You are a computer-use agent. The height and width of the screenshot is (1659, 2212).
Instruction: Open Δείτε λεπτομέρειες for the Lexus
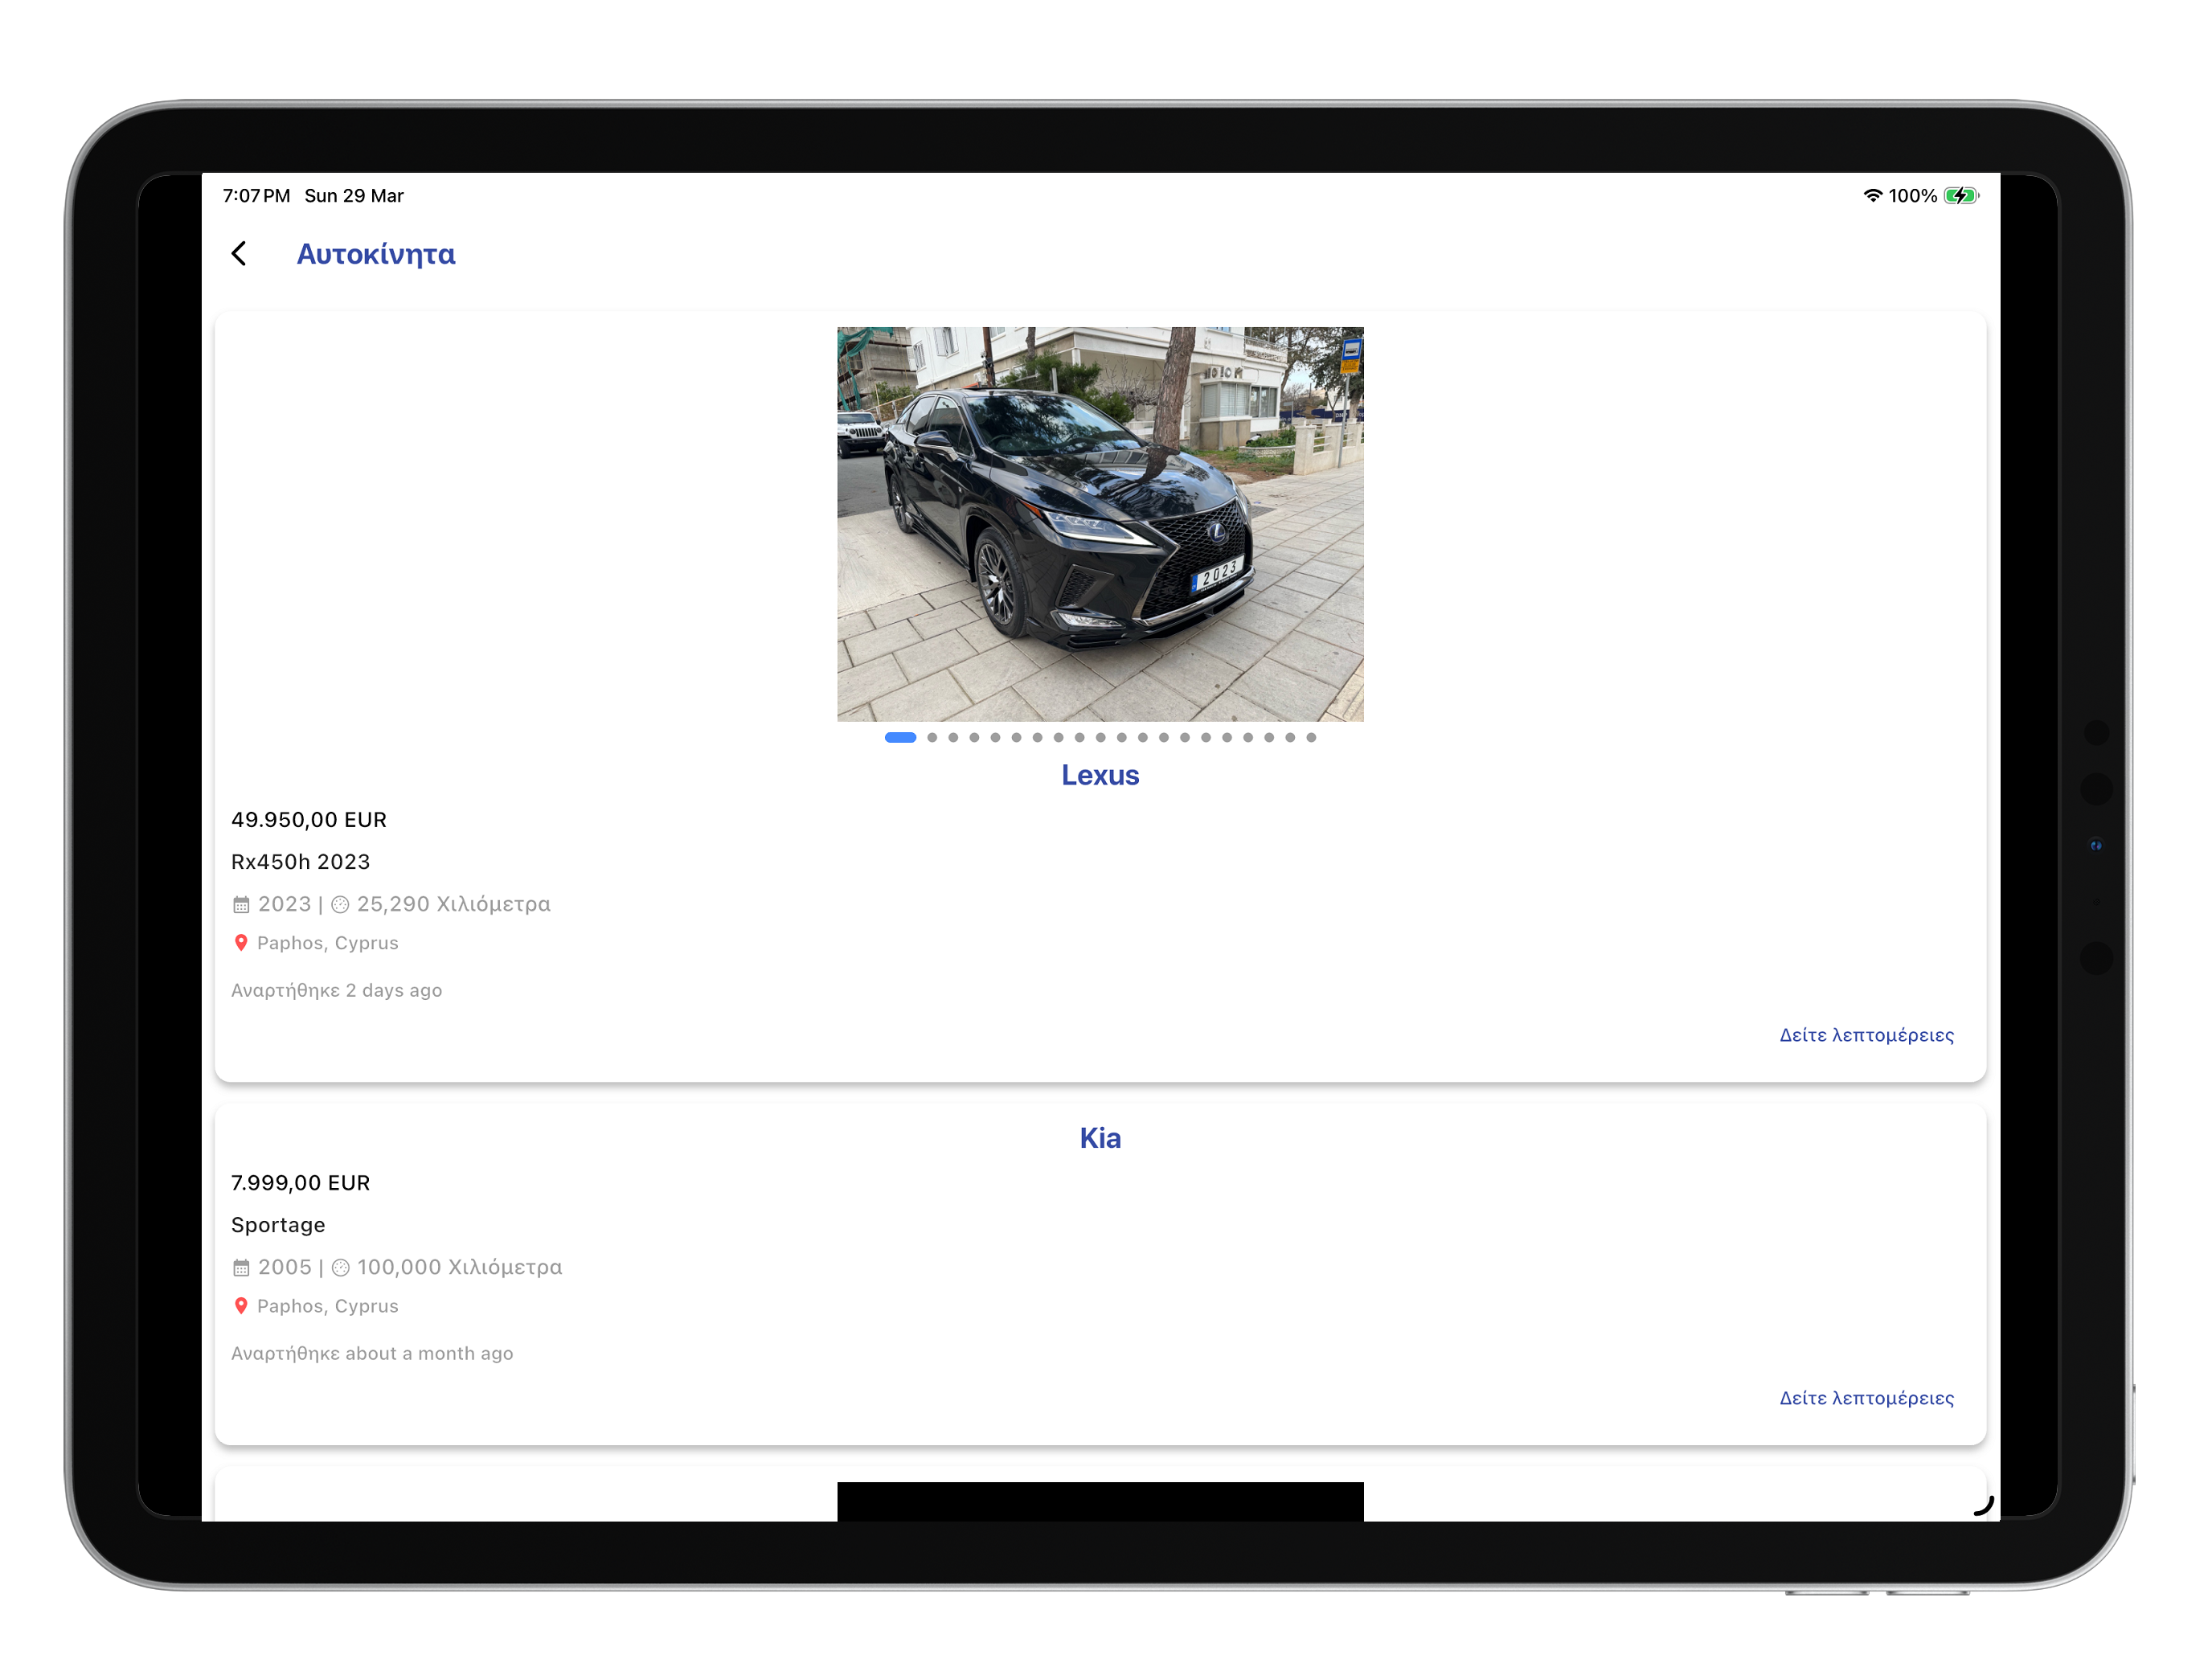click(1866, 1035)
